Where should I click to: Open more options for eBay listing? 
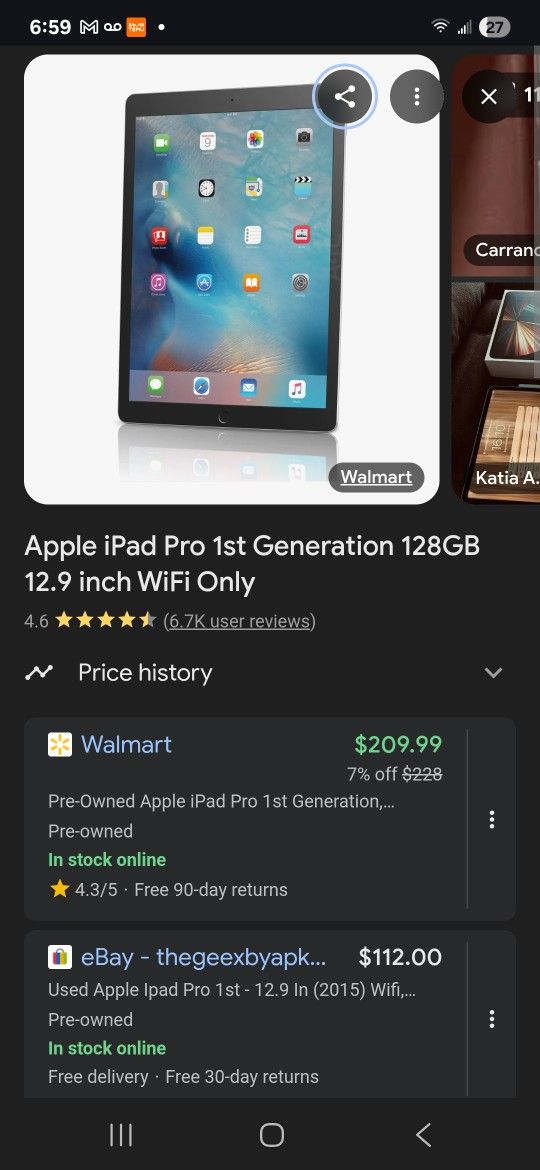tap(492, 1019)
